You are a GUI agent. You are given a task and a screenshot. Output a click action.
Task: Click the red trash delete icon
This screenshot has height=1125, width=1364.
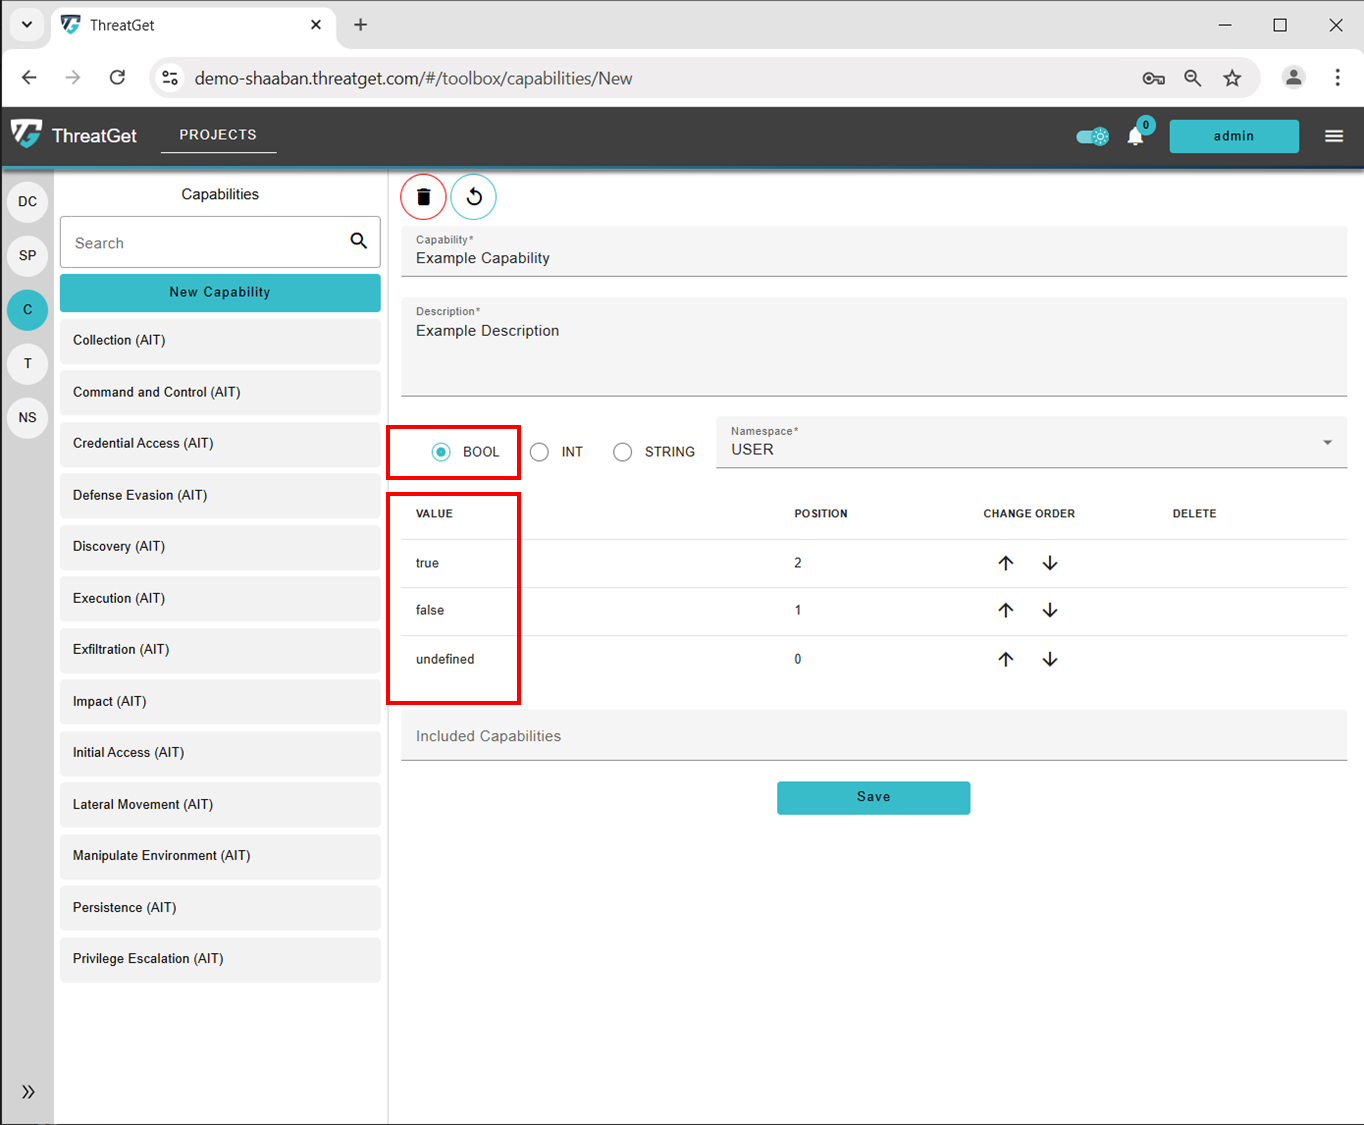coord(423,197)
